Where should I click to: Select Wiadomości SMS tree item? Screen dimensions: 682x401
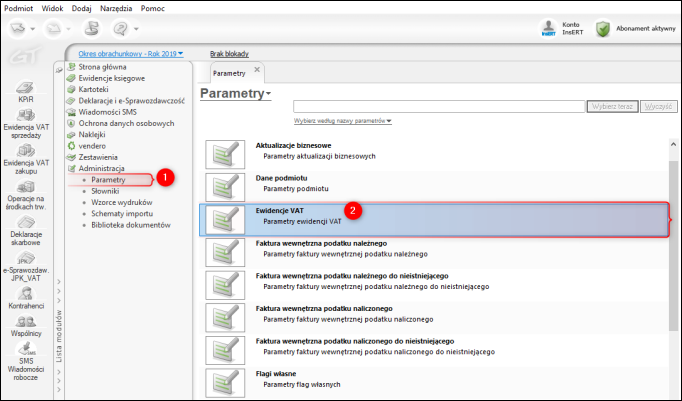tap(107, 112)
